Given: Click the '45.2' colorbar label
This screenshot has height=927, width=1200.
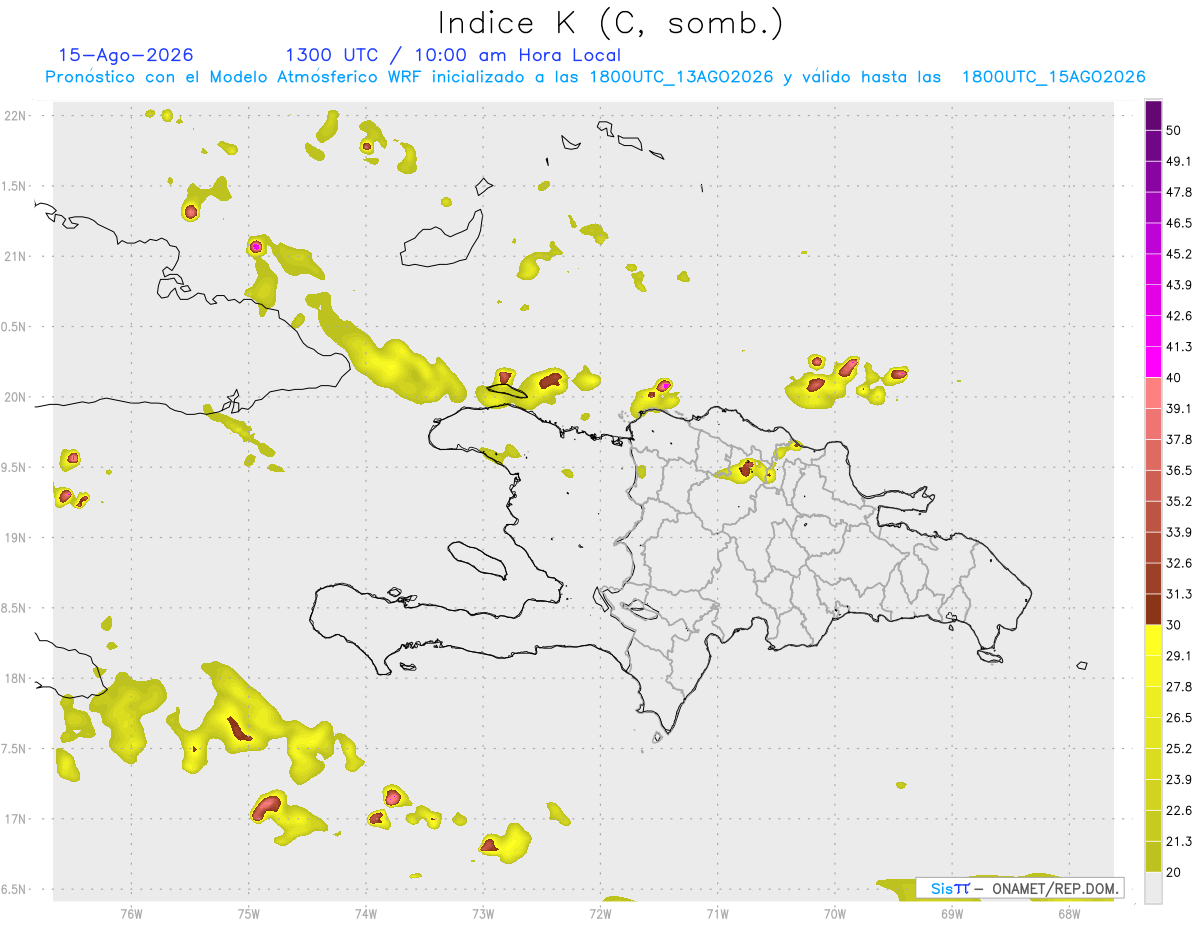Looking at the screenshot, I should pyautogui.click(x=1179, y=254).
